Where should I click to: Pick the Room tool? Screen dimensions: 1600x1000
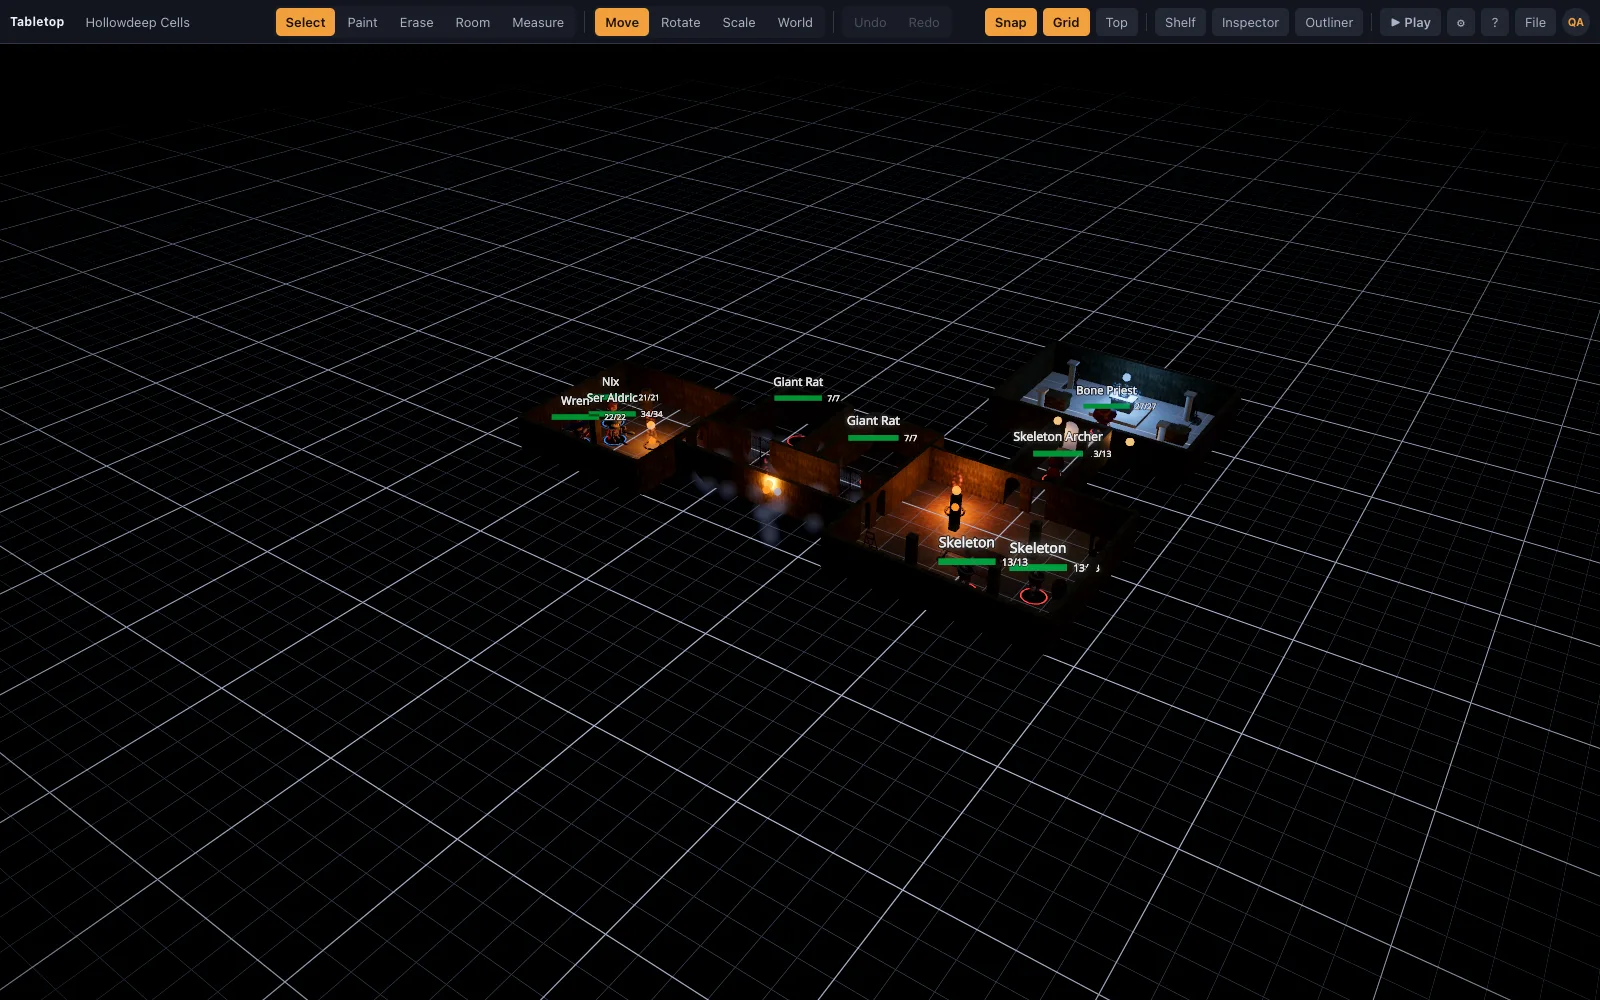[472, 22]
